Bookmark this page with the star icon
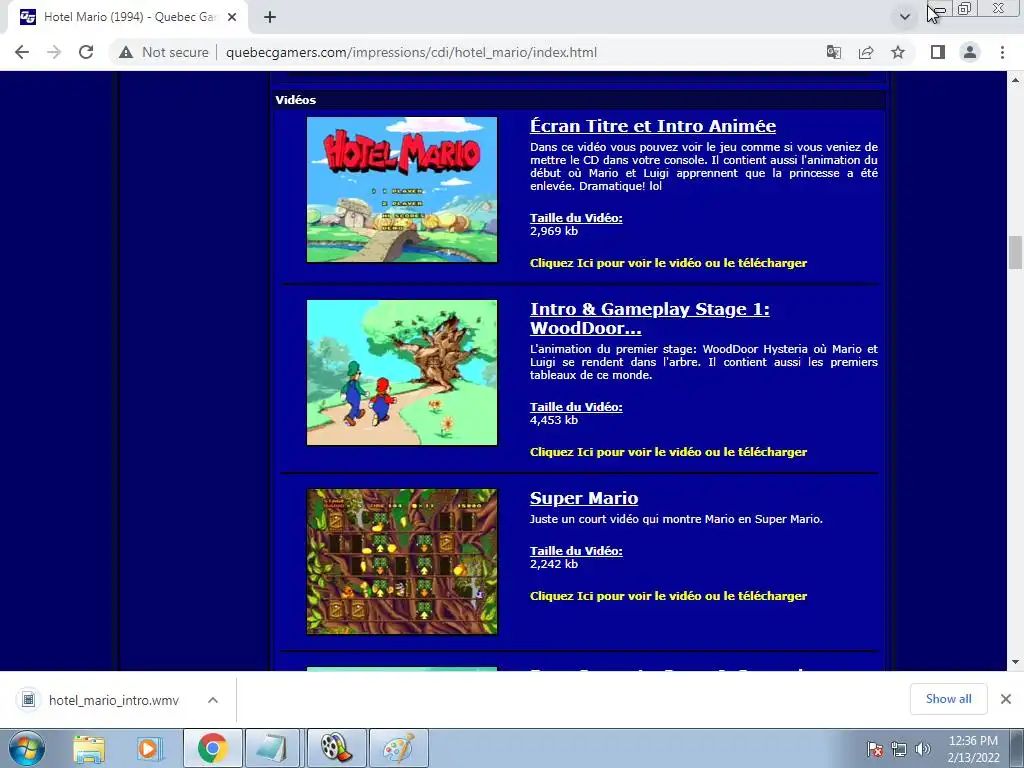 coord(898,52)
